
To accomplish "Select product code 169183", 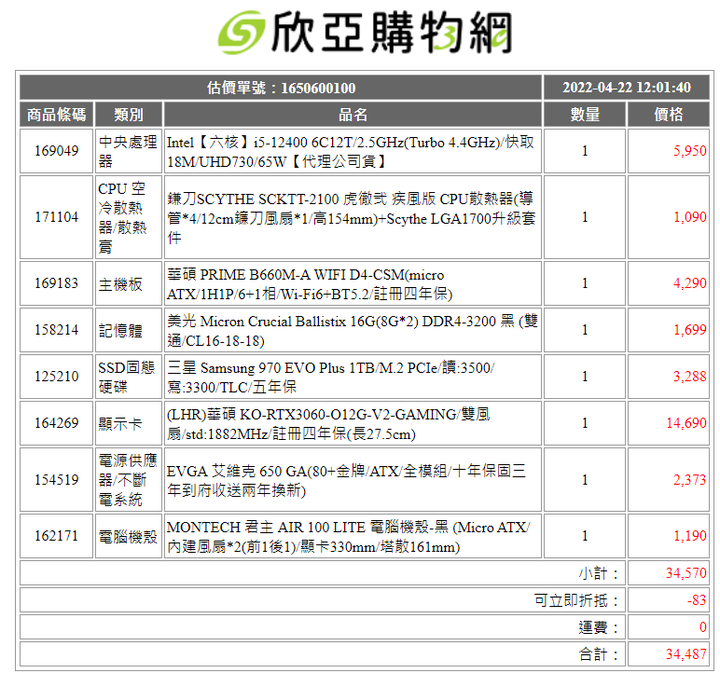I will [56, 283].
